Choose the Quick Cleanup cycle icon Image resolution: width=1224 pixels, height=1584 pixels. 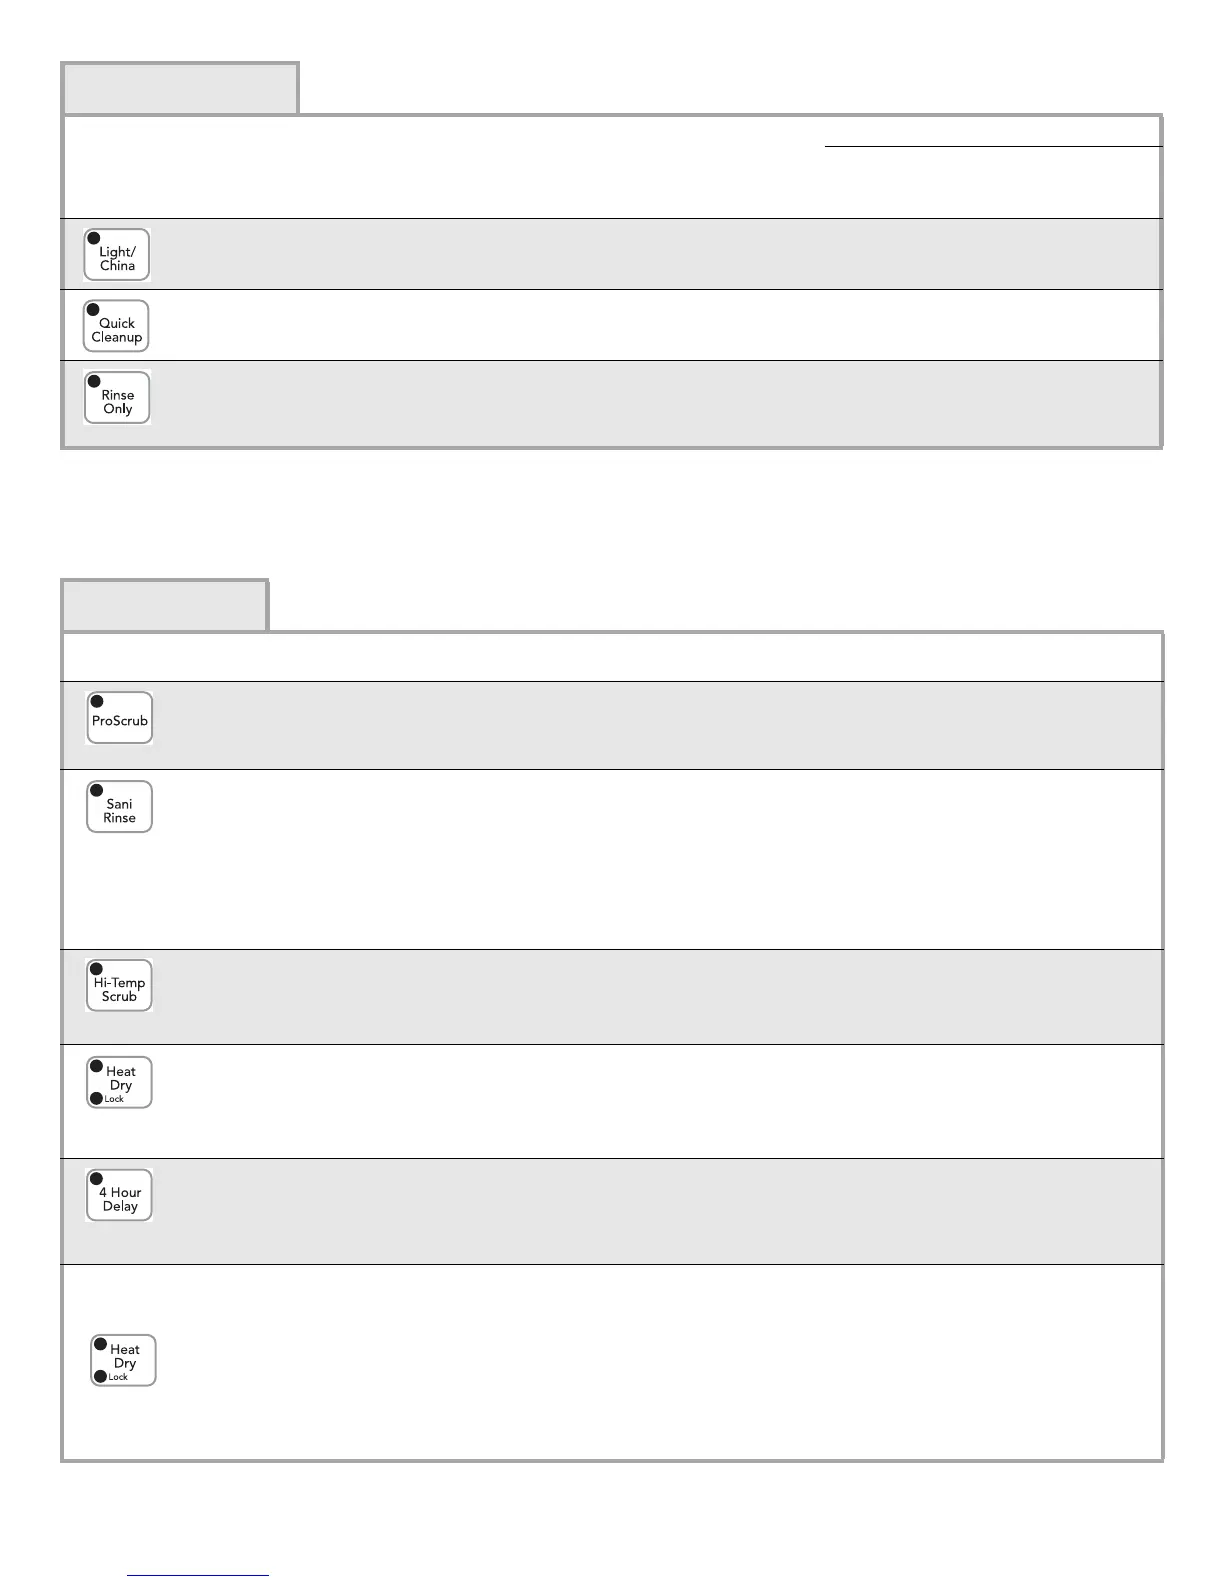point(116,326)
